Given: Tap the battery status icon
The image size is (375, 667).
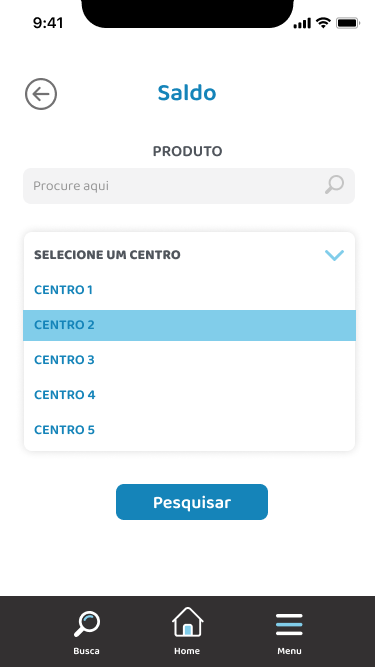Looking at the screenshot, I should [x=348, y=23].
